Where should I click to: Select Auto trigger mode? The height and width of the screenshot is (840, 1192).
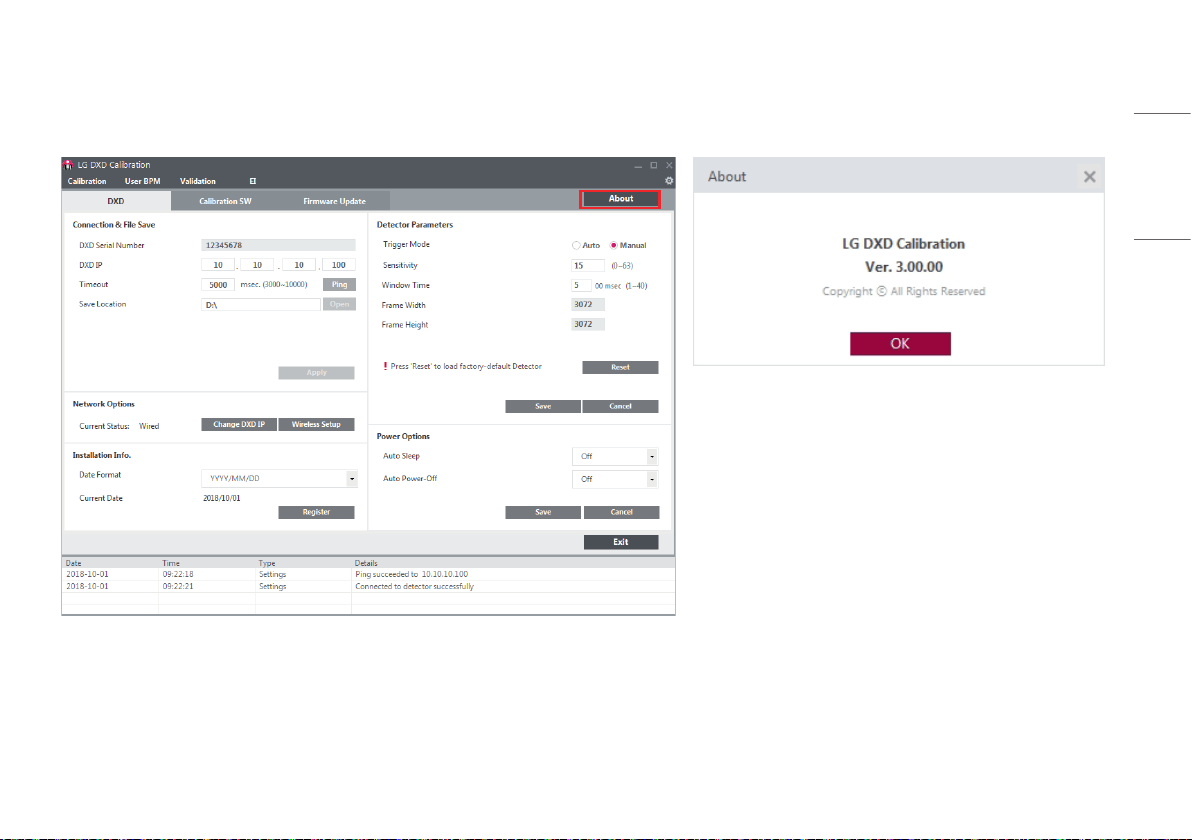coord(576,246)
